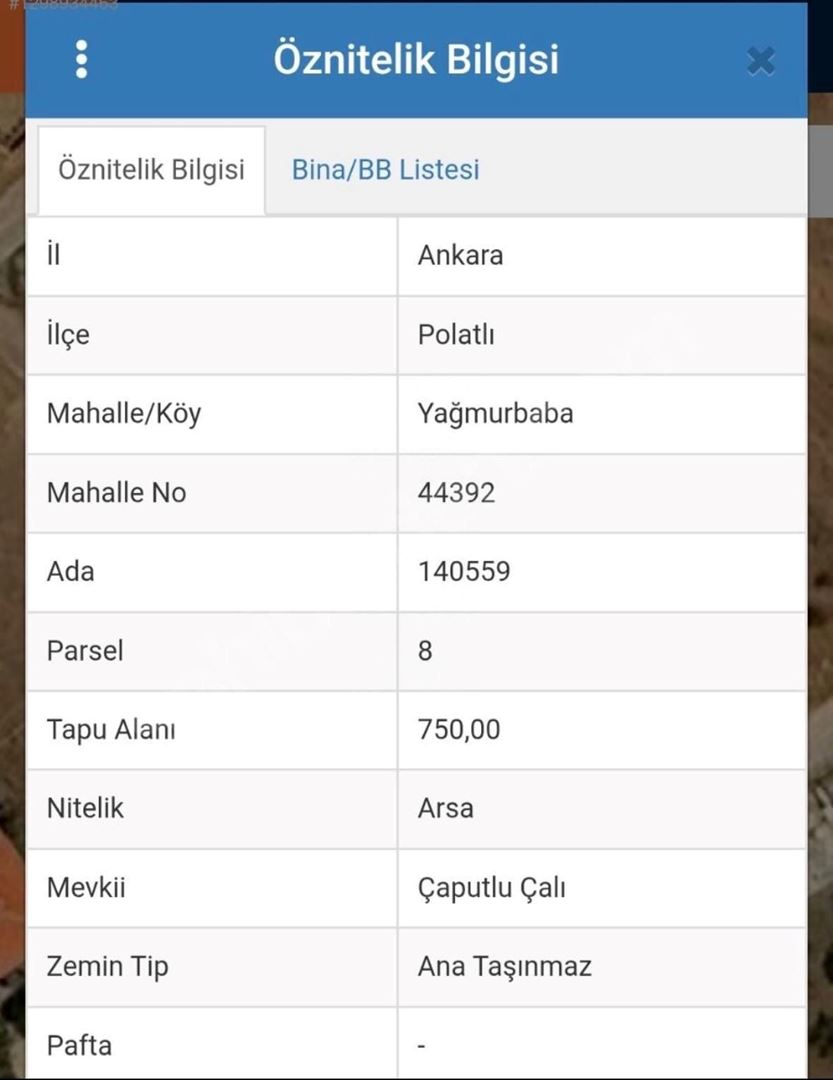
Task: Click the Nitelik value Arsa
Action: tap(445, 808)
